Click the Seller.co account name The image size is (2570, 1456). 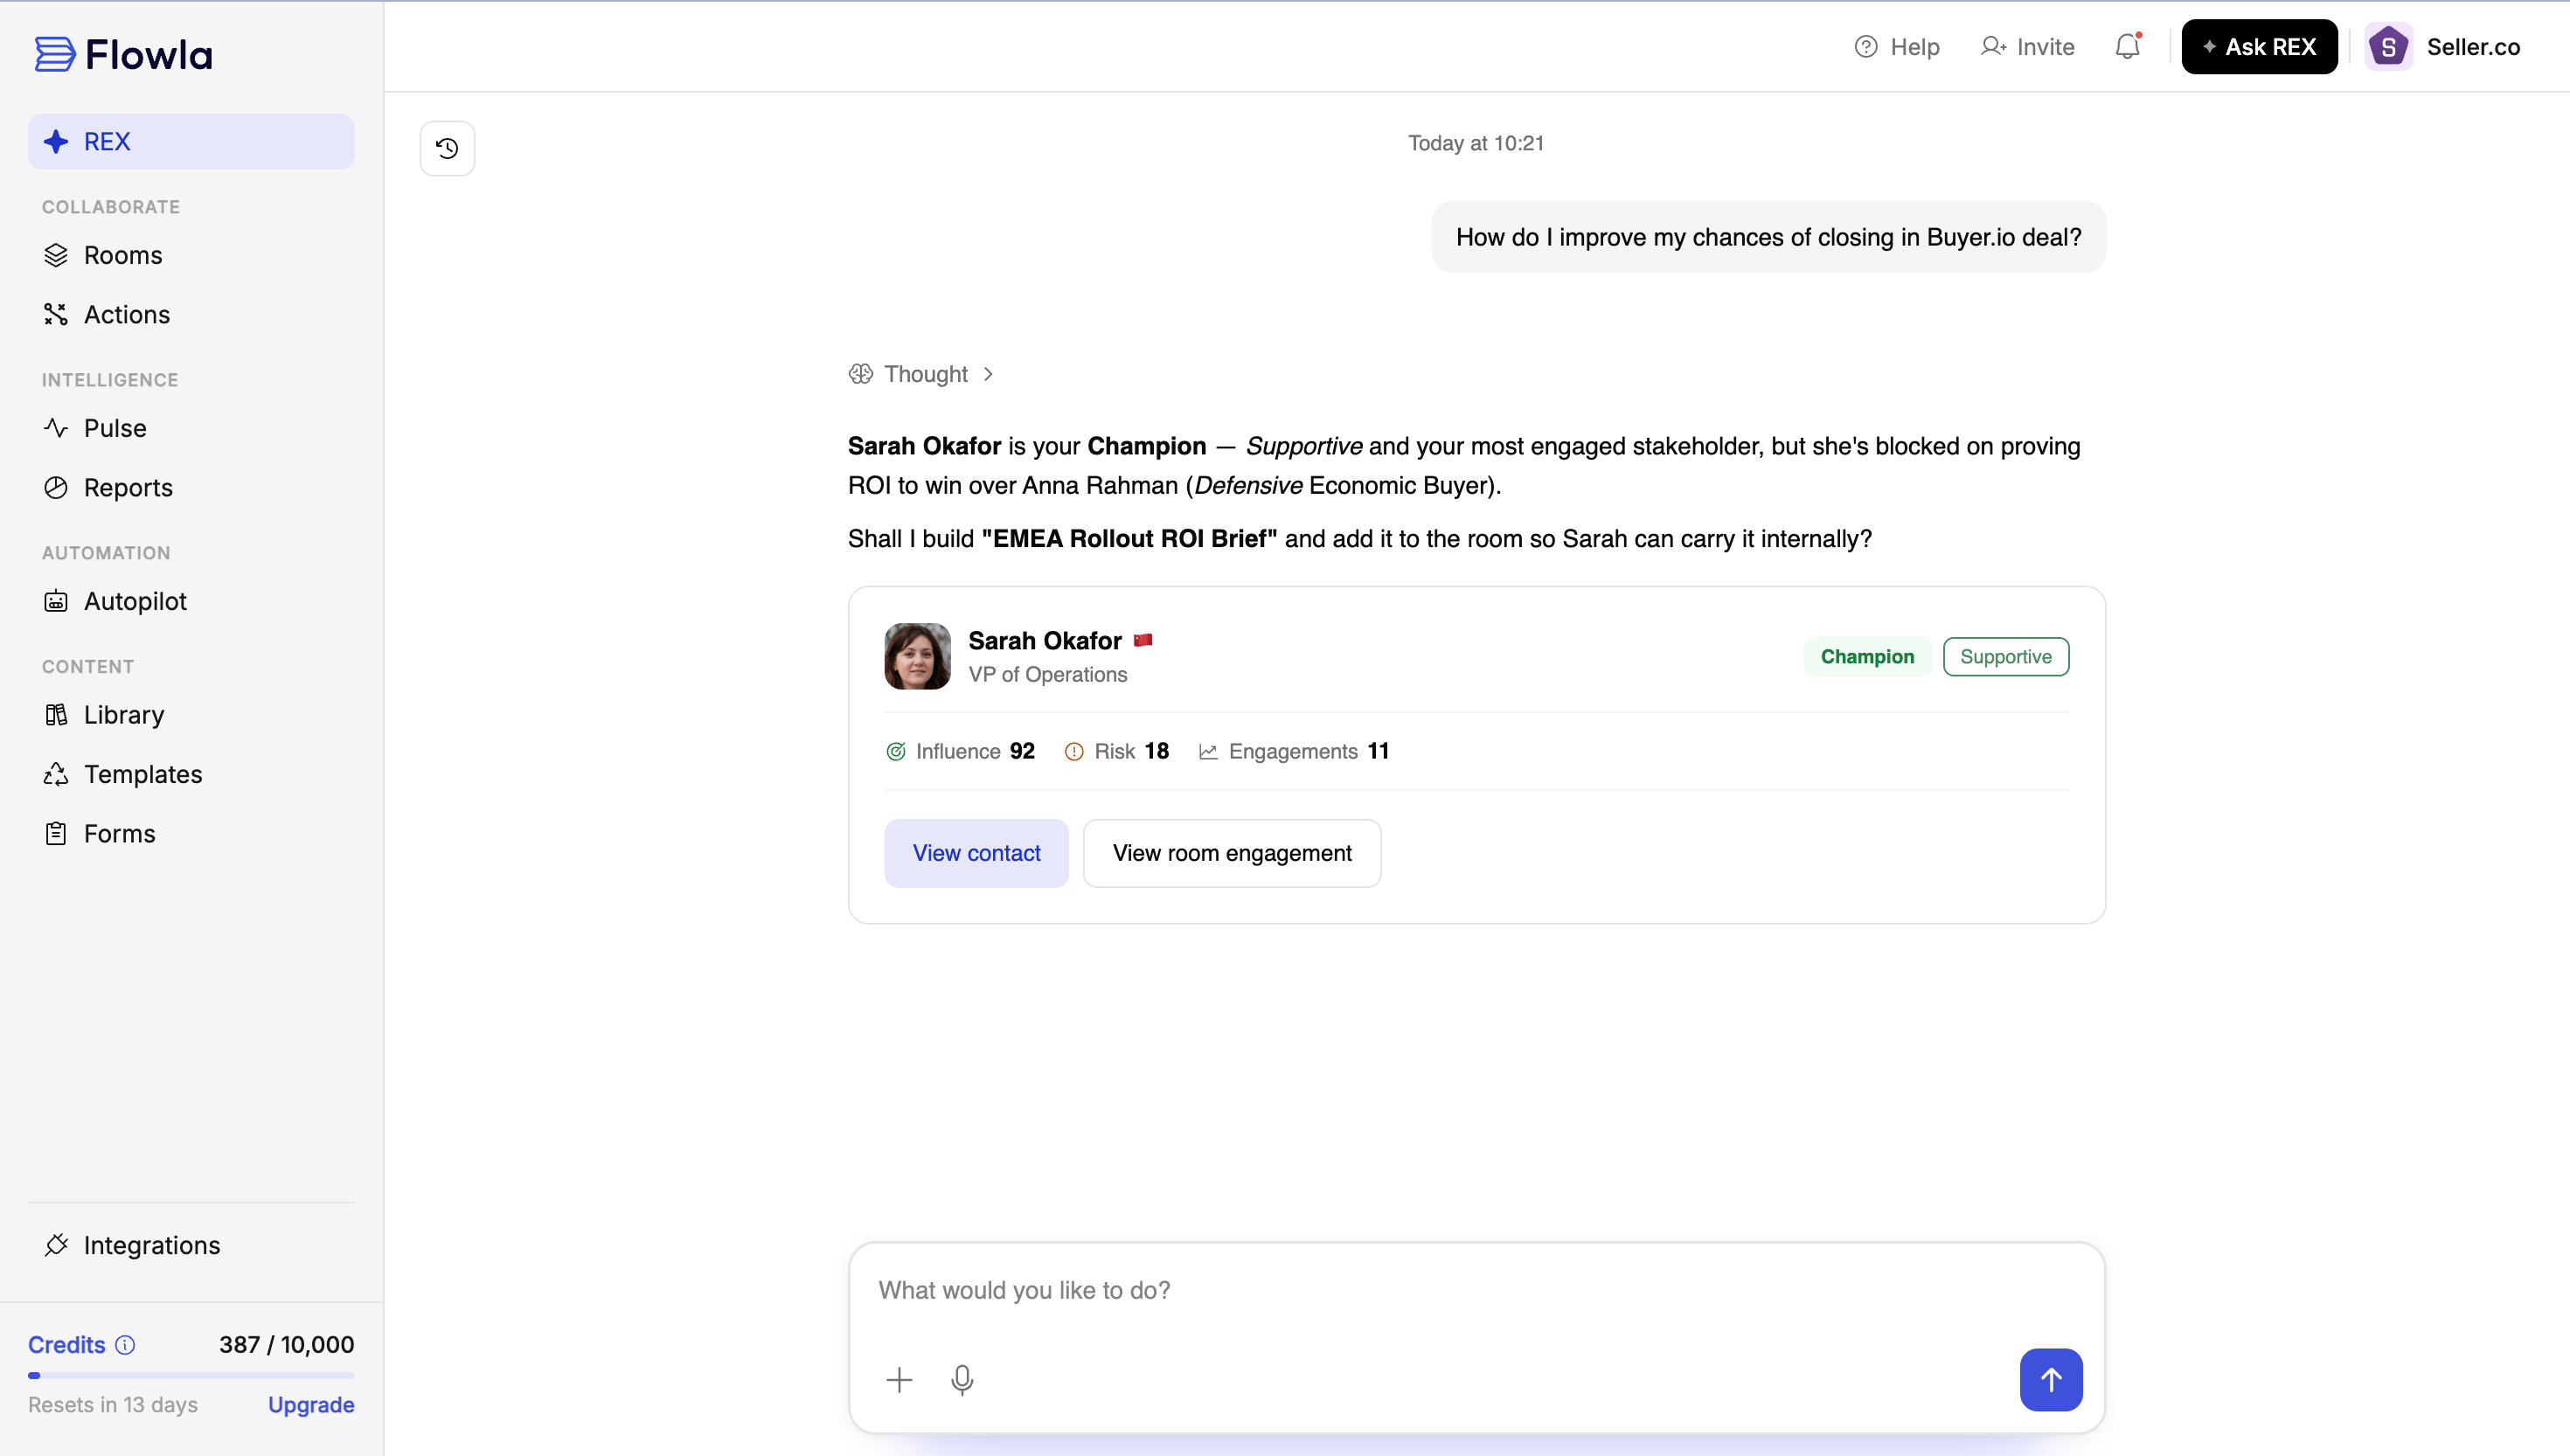(2473, 47)
